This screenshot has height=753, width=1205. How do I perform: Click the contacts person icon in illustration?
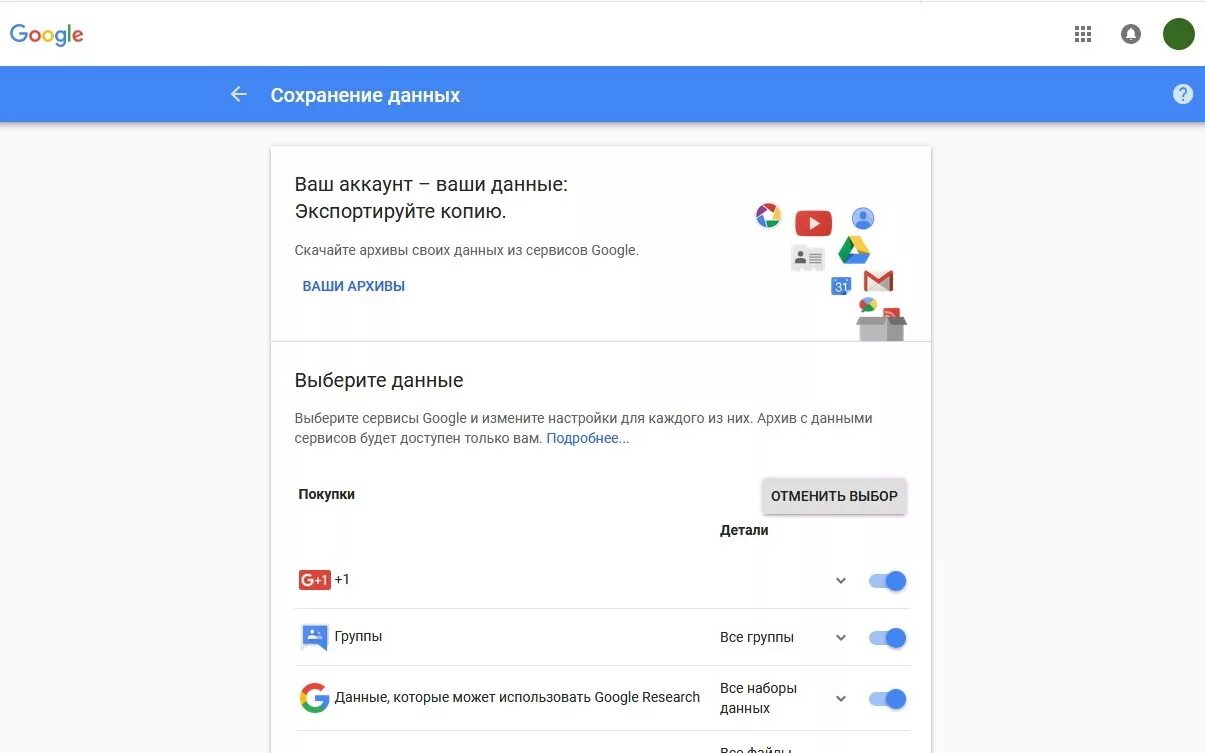(x=863, y=219)
